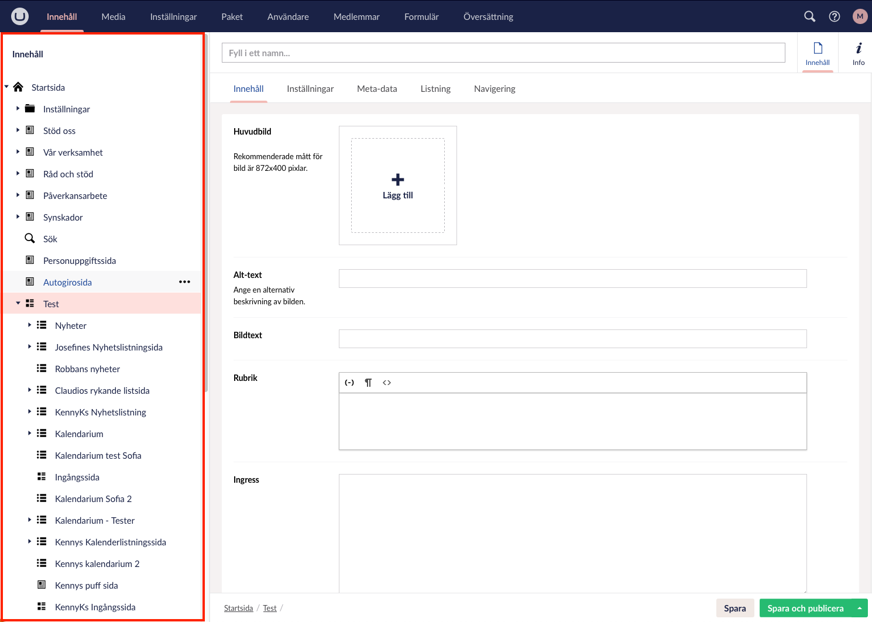This screenshot has width=872, height=622.
Task: Open the user avatar M menu
Action: [x=859, y=16]
